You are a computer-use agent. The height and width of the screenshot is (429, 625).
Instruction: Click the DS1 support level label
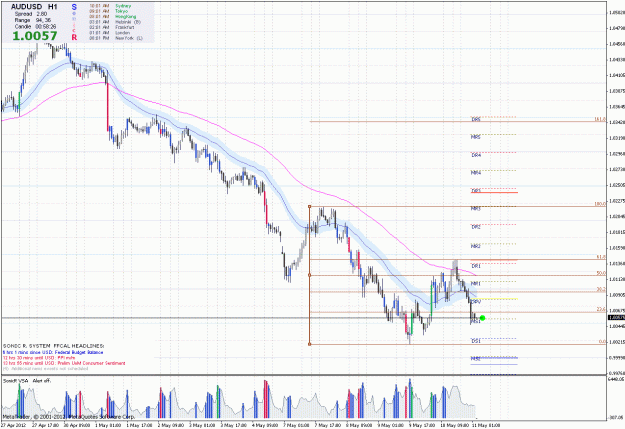pyautogui.click(x=476, y=341)
